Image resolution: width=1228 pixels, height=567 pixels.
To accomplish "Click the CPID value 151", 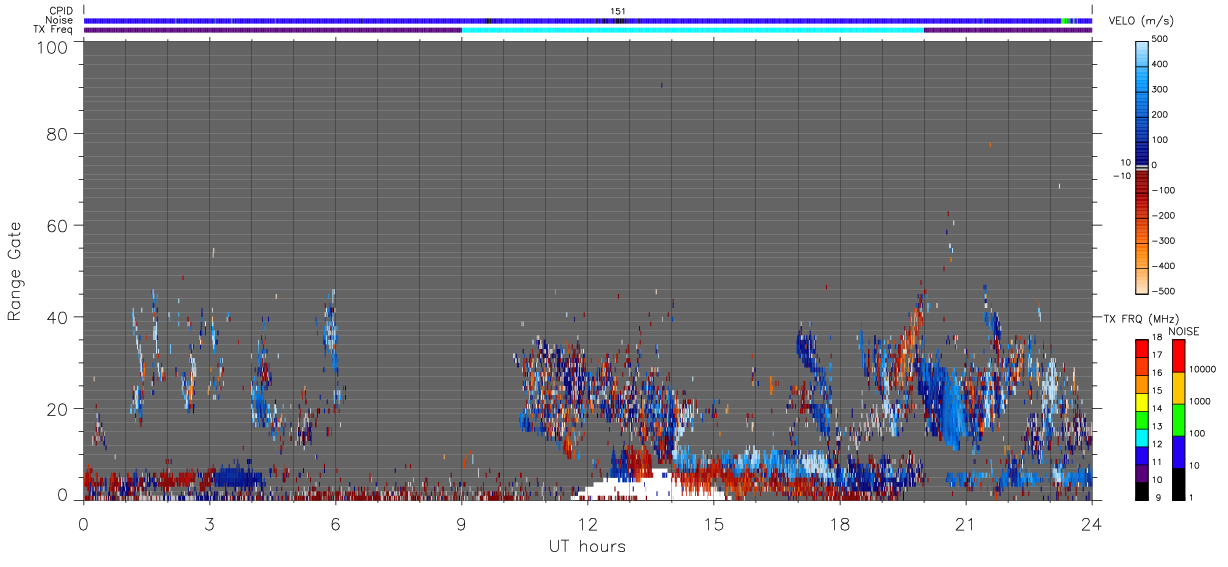I will pyautogui.click(x=618, y=11).
